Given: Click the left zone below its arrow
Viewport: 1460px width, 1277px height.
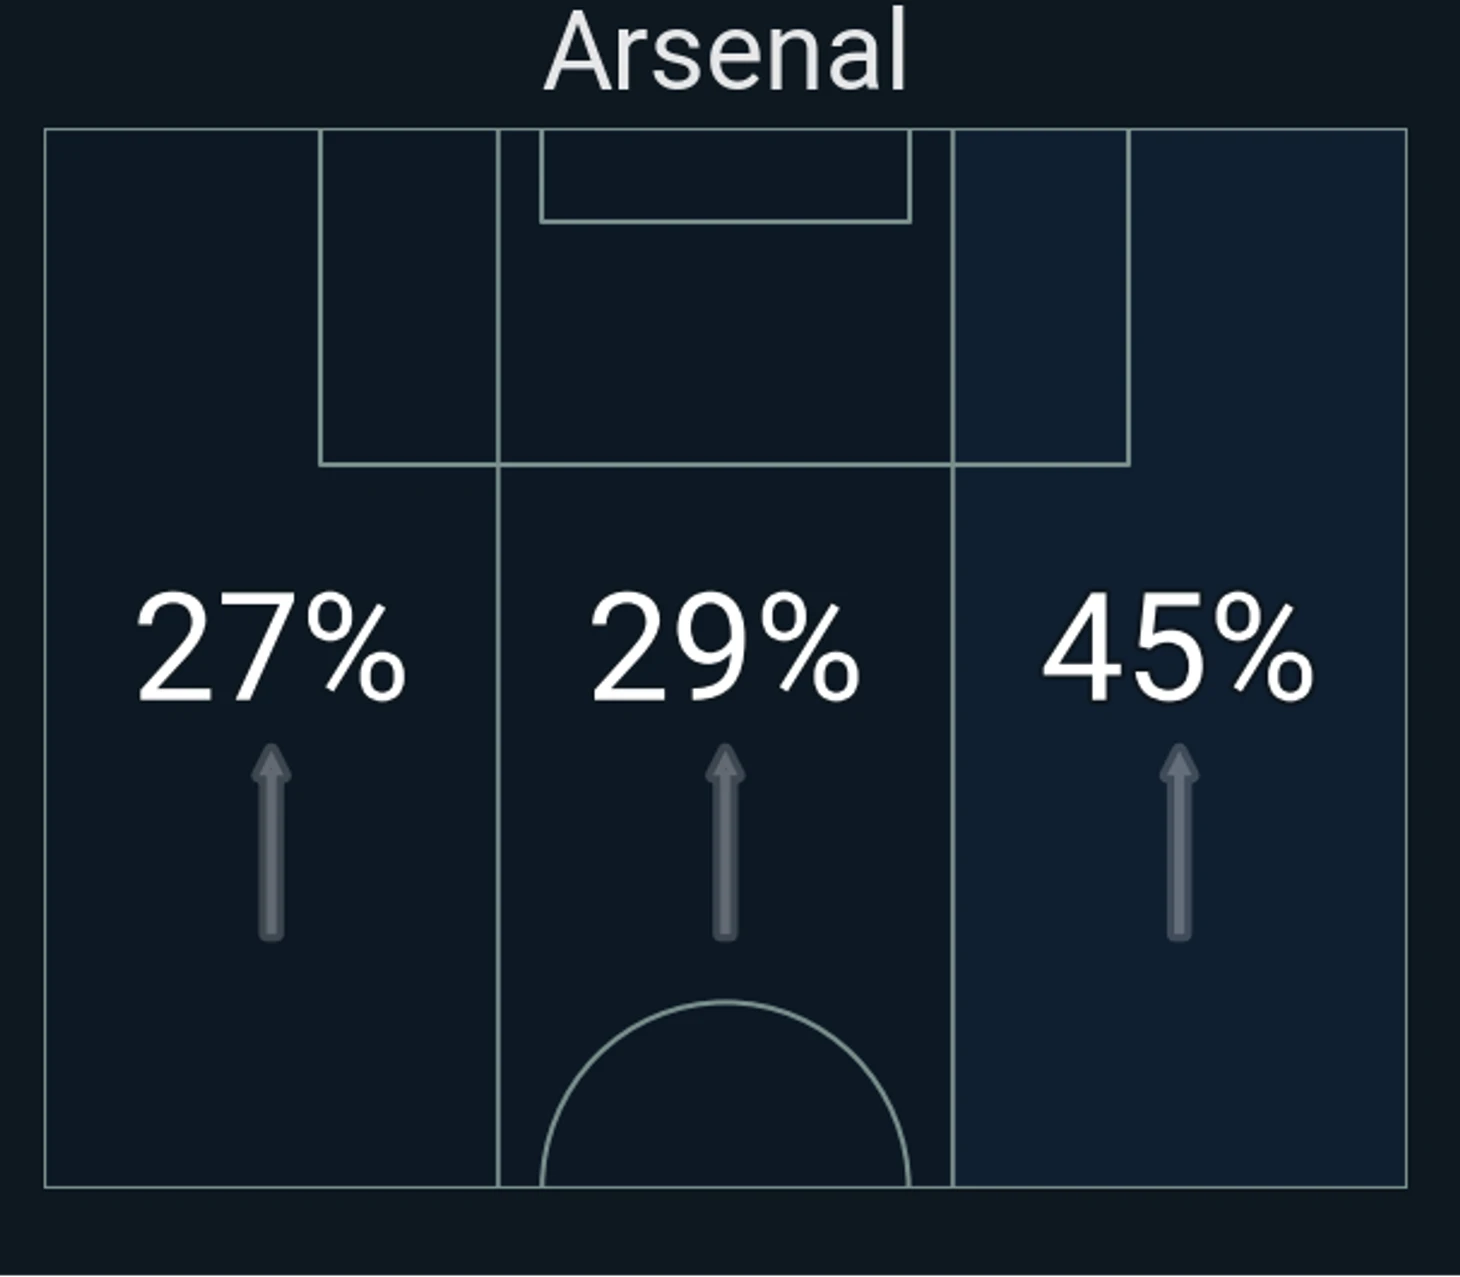Looking at the screenshot, I should pos(271,1060).
